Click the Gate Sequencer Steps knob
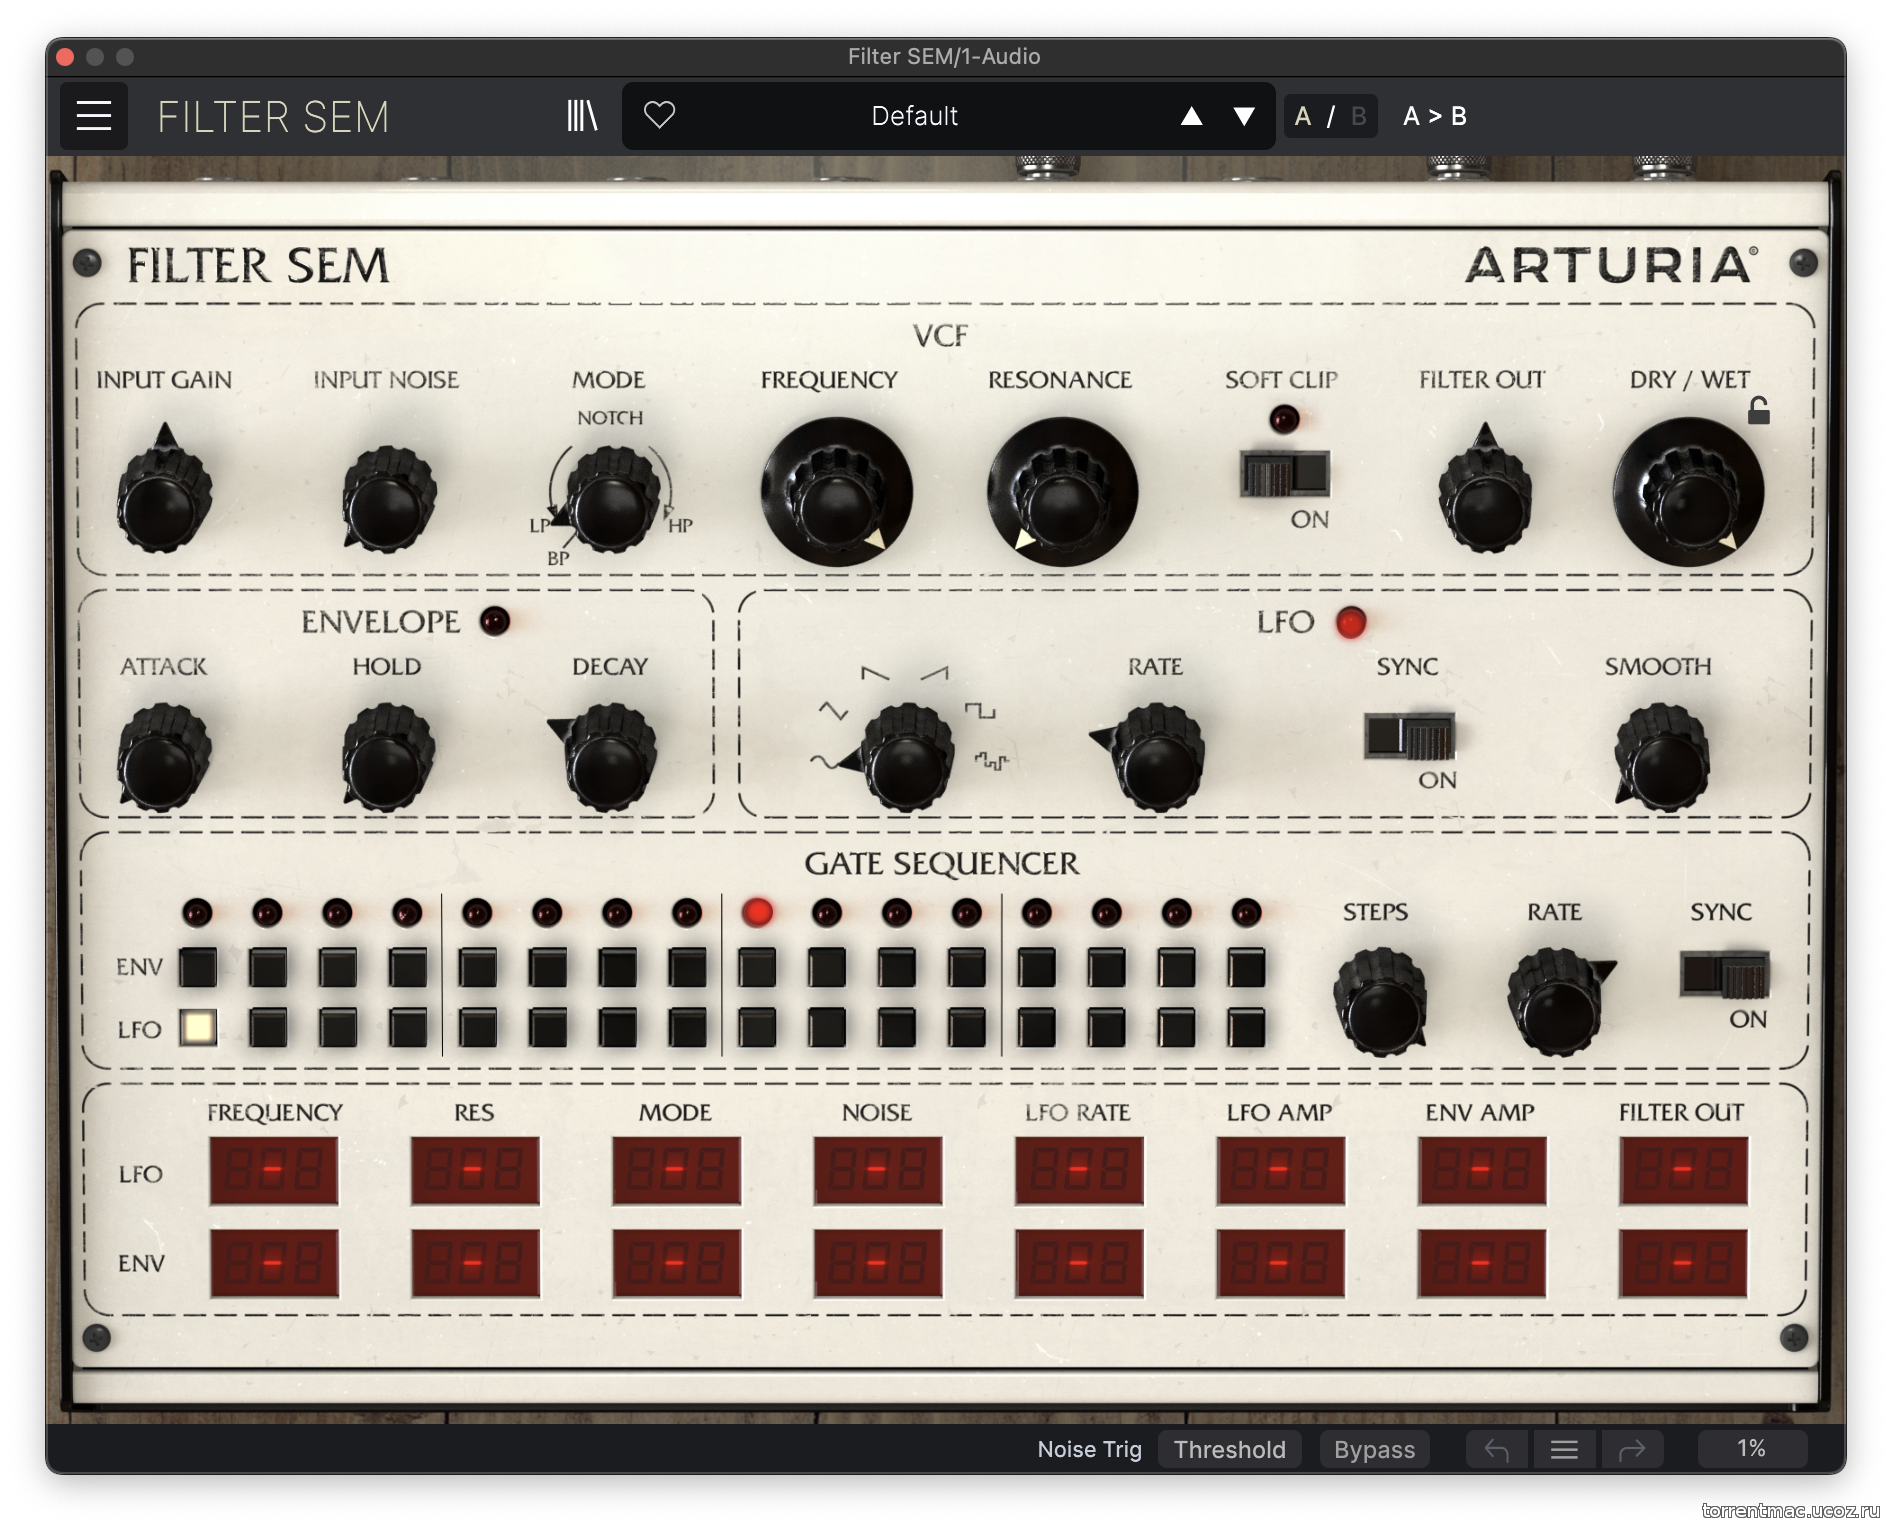The width and height of the screenshot is (1892, 1528). [x=1380, y=1002]
